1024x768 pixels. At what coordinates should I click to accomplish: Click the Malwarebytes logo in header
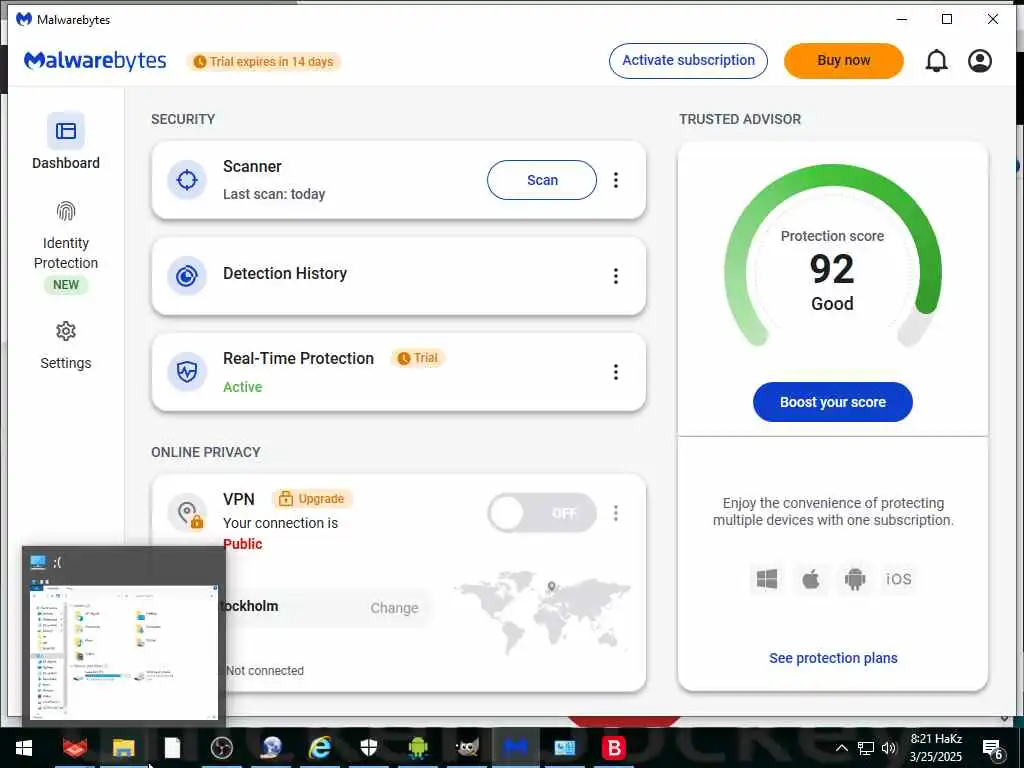95,61
